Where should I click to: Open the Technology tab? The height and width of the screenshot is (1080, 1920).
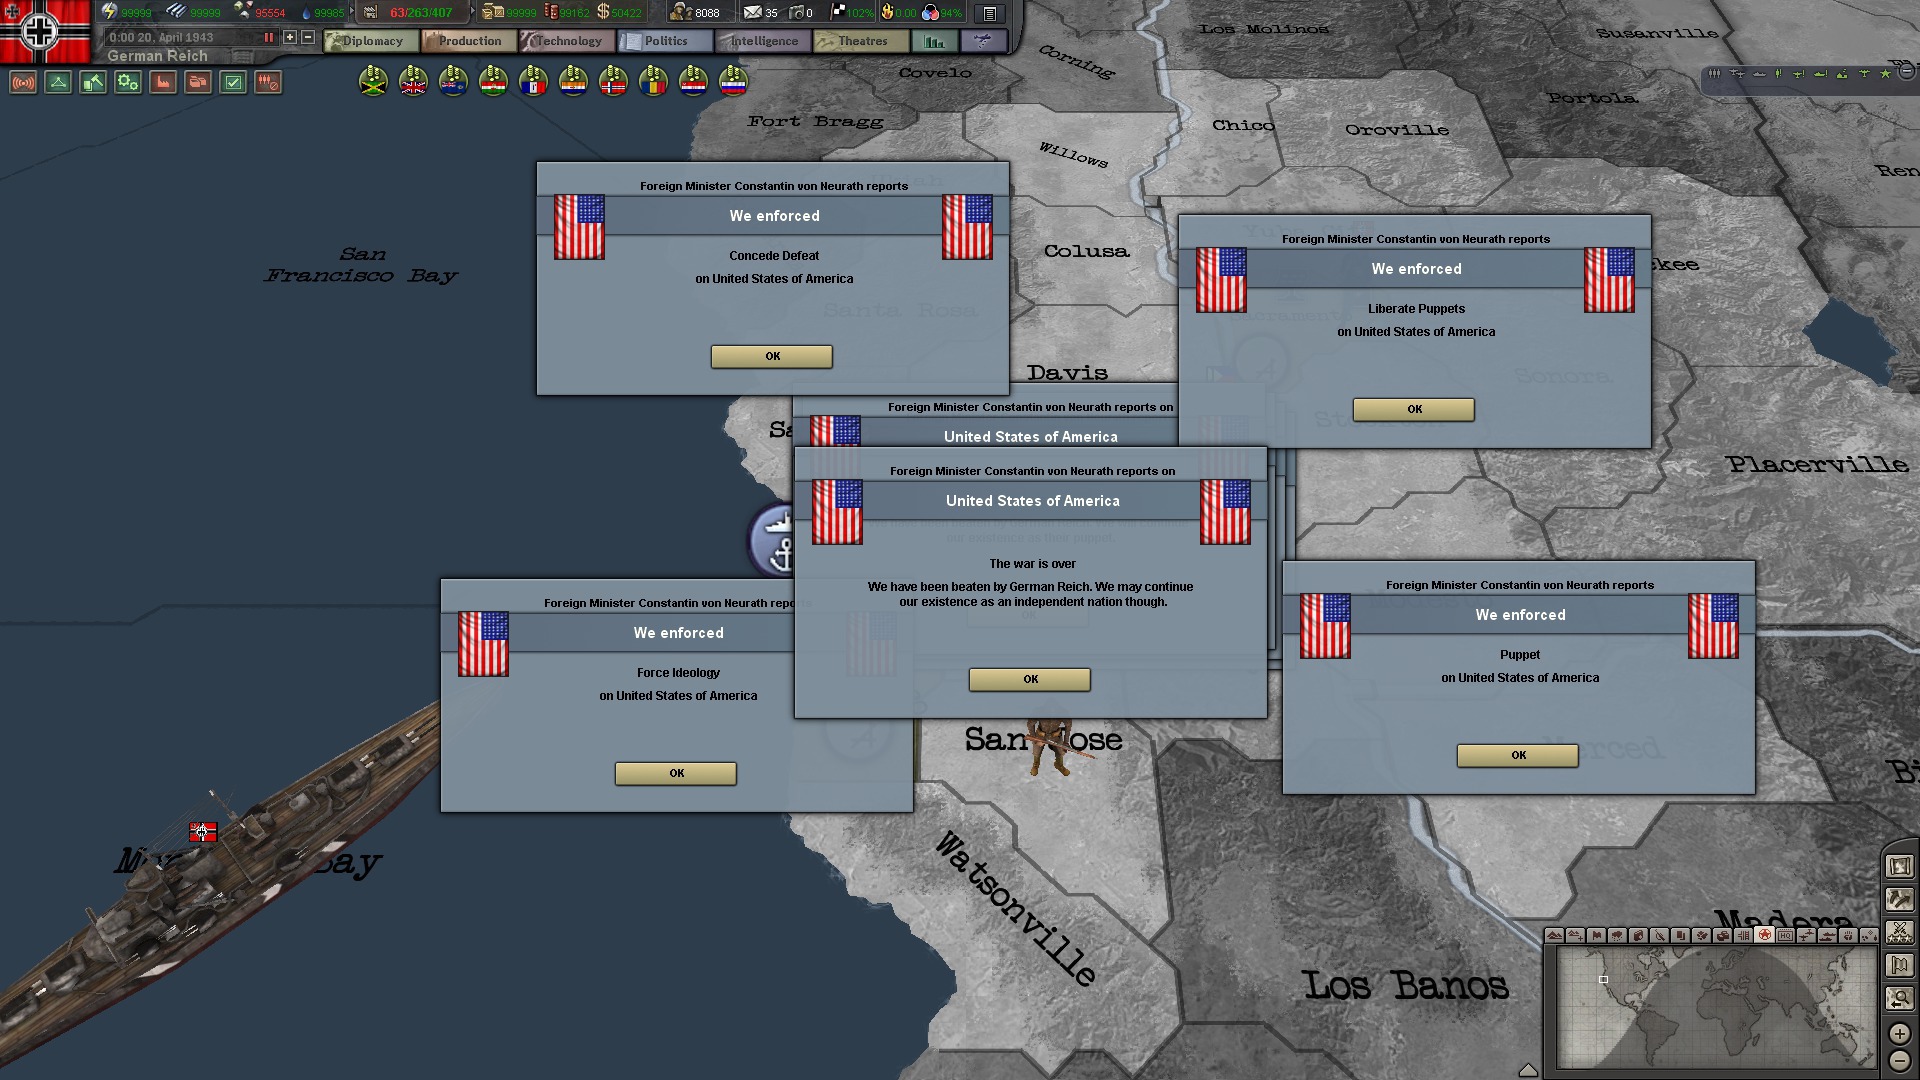click(x=567, y=41)
